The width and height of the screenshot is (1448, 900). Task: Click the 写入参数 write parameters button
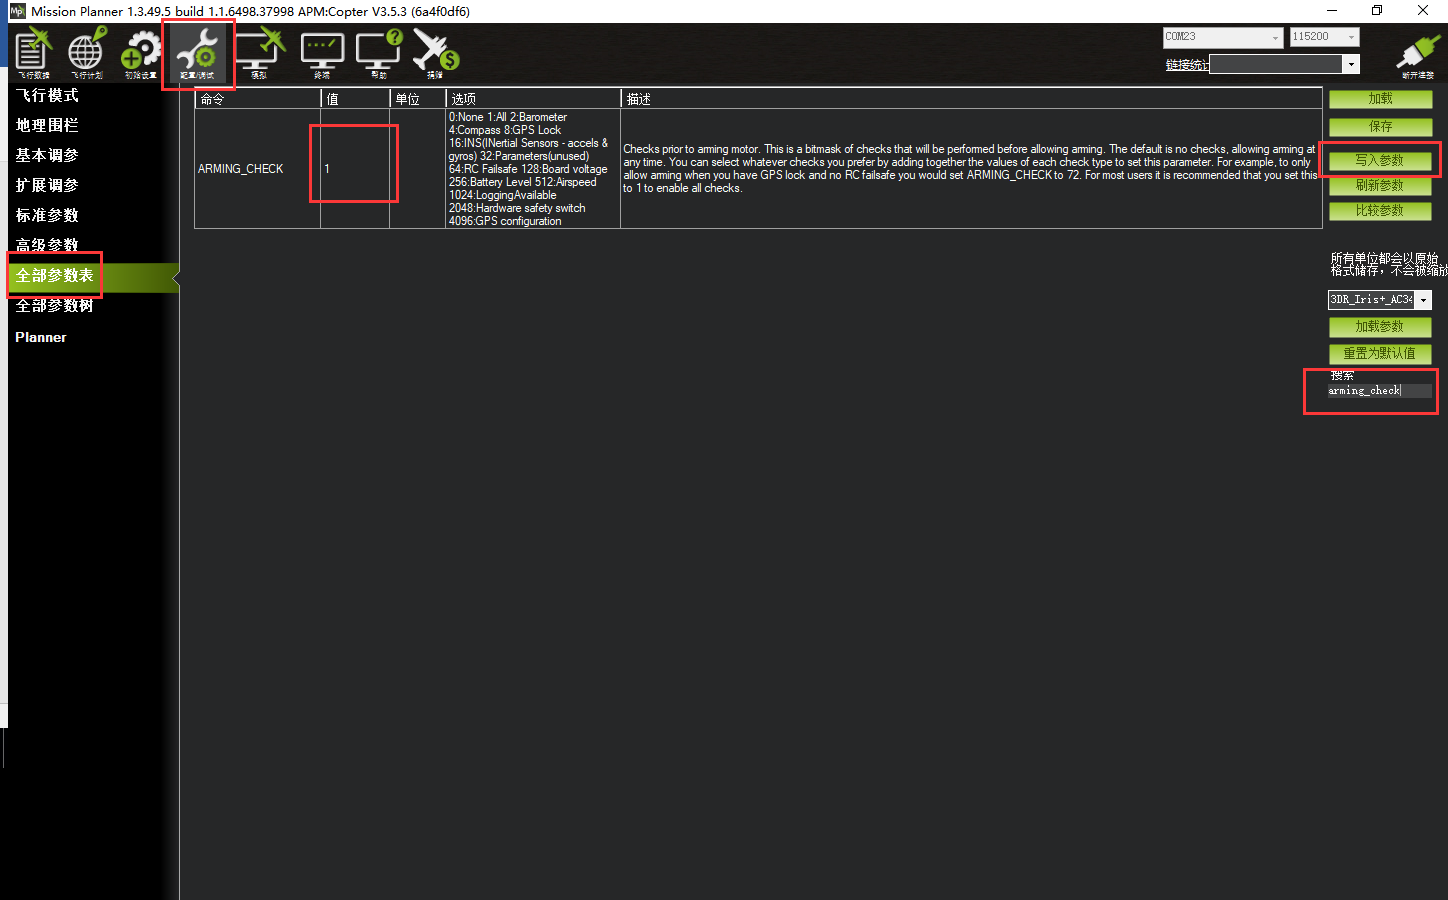1379,160
